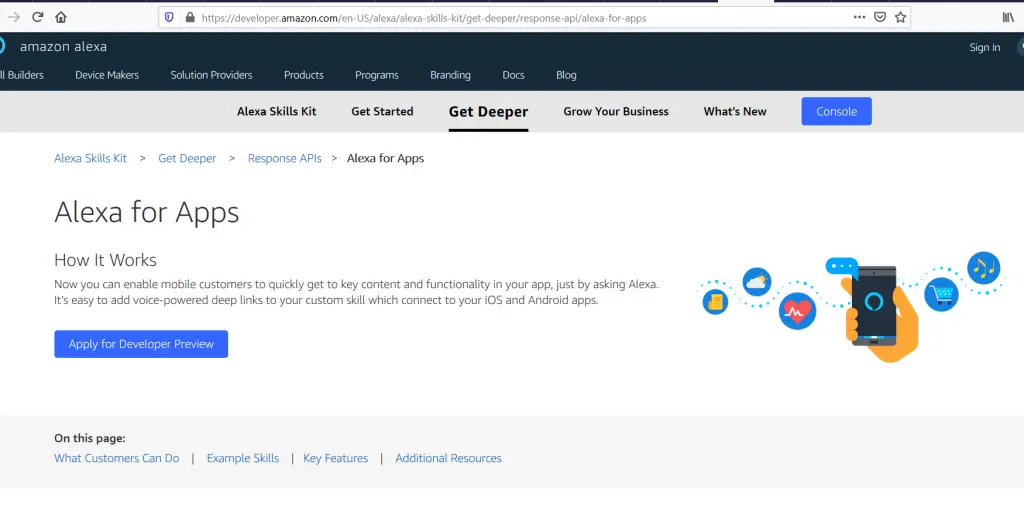Click Apply for Developer Preview button

click(141, 344)
